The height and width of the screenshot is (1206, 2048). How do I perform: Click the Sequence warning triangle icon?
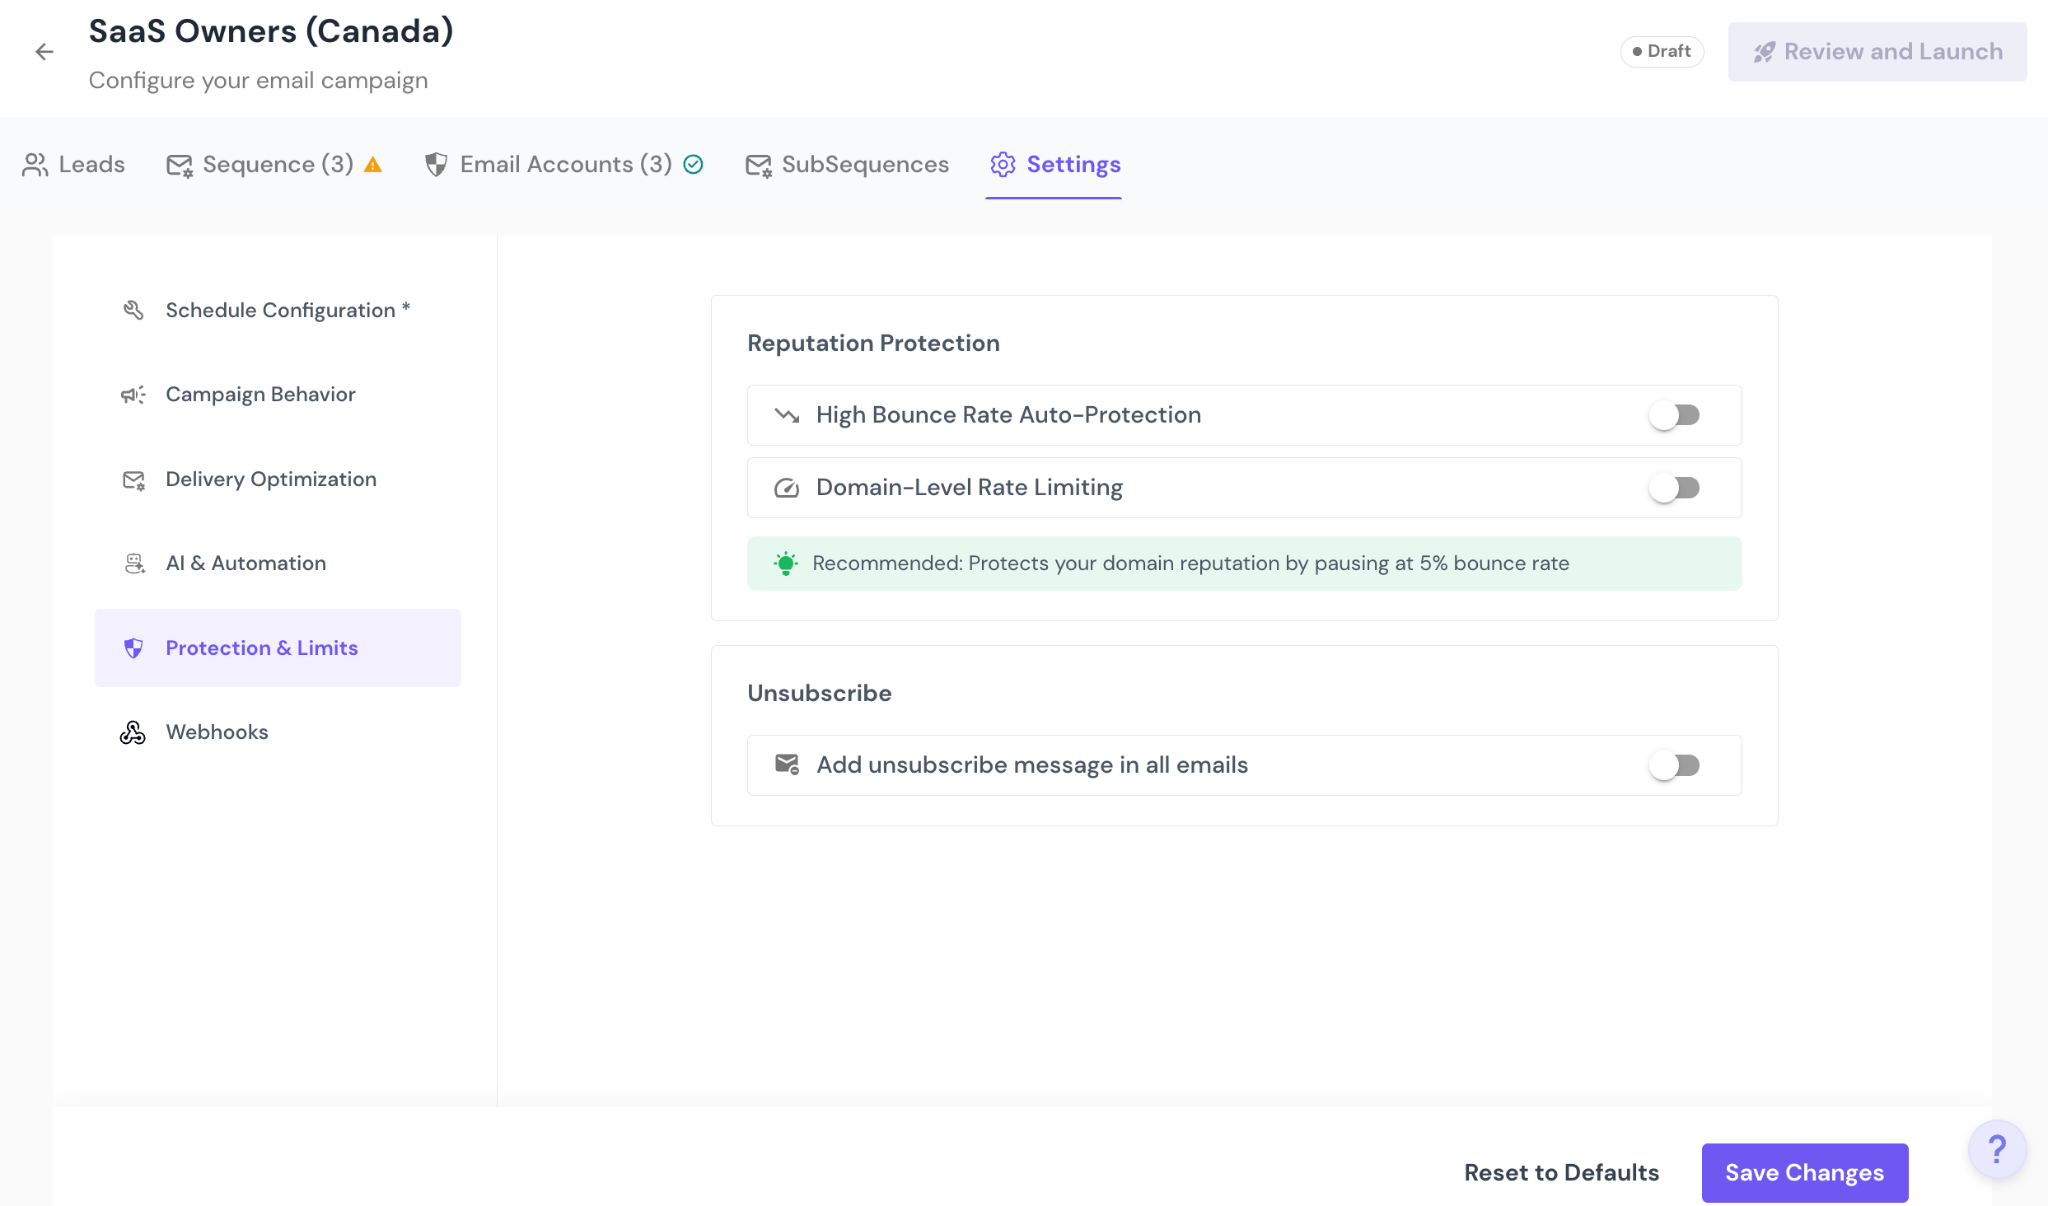pos(373,165)
